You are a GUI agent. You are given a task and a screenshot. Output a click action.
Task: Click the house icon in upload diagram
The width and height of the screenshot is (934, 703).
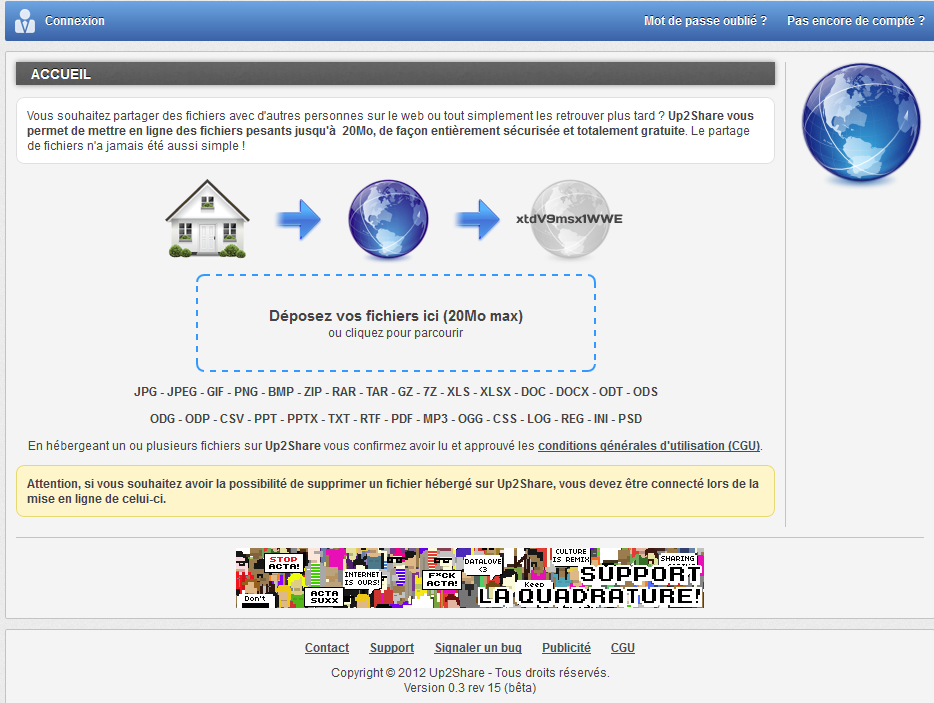(x=207, y=219)
